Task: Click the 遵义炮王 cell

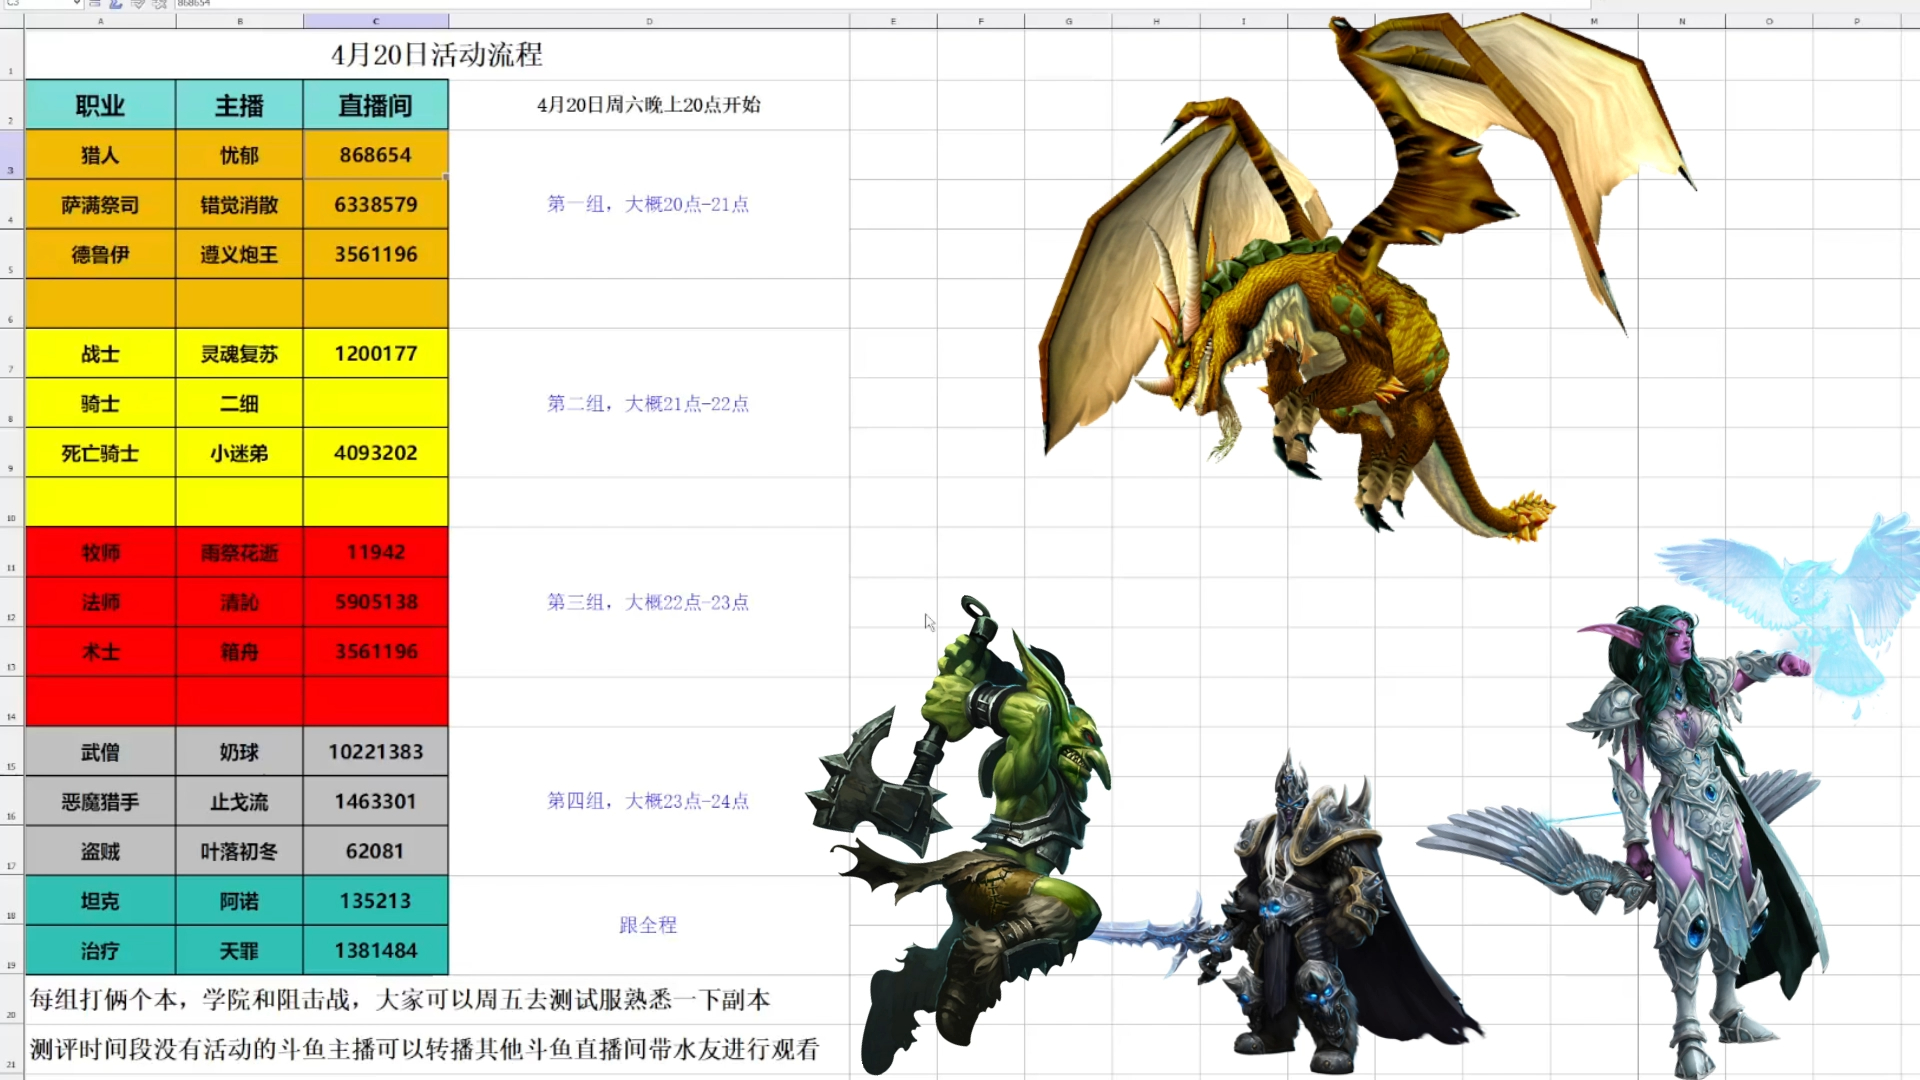Action: coord(240,254)
